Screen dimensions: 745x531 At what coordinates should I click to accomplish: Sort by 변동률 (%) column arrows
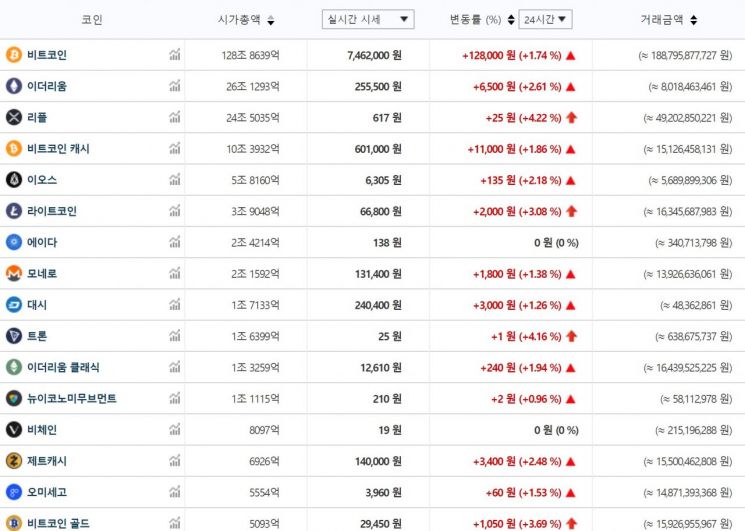pyautogui.click(x=511, y=19)
